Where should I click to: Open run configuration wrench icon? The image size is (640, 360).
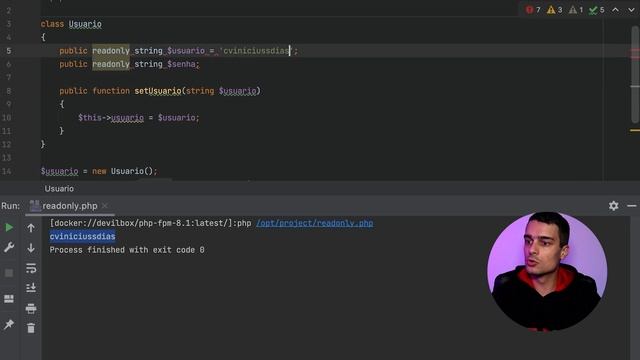[x=9, y=247]
